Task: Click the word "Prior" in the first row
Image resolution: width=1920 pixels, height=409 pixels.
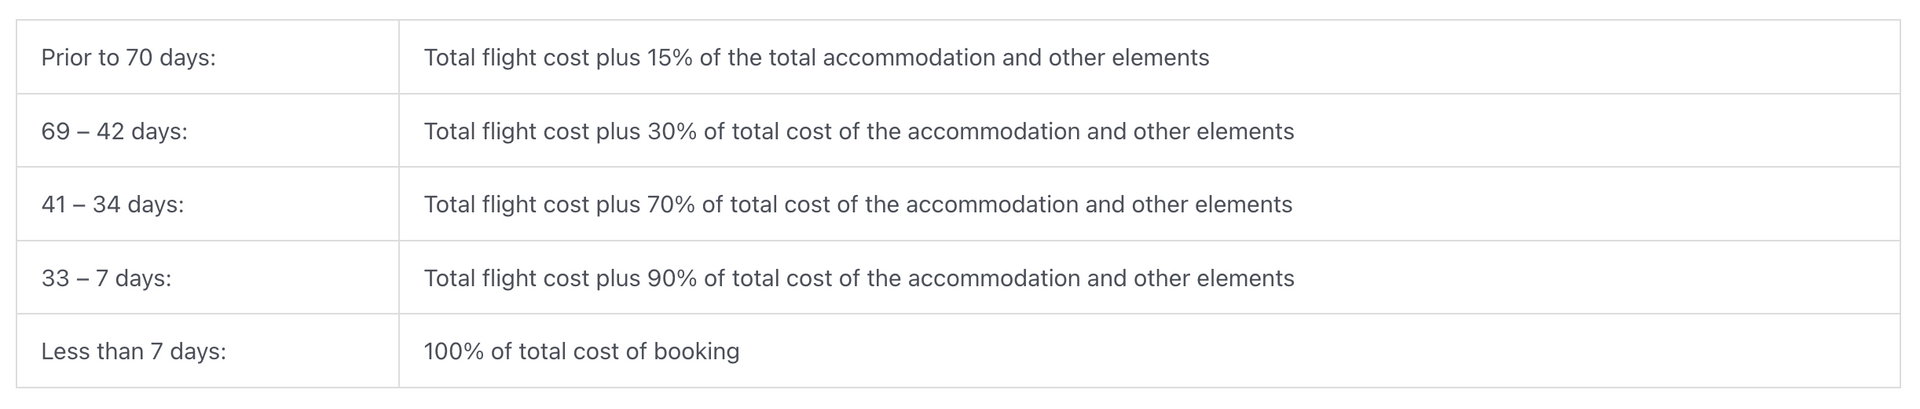Action: (x=65, y=58)
